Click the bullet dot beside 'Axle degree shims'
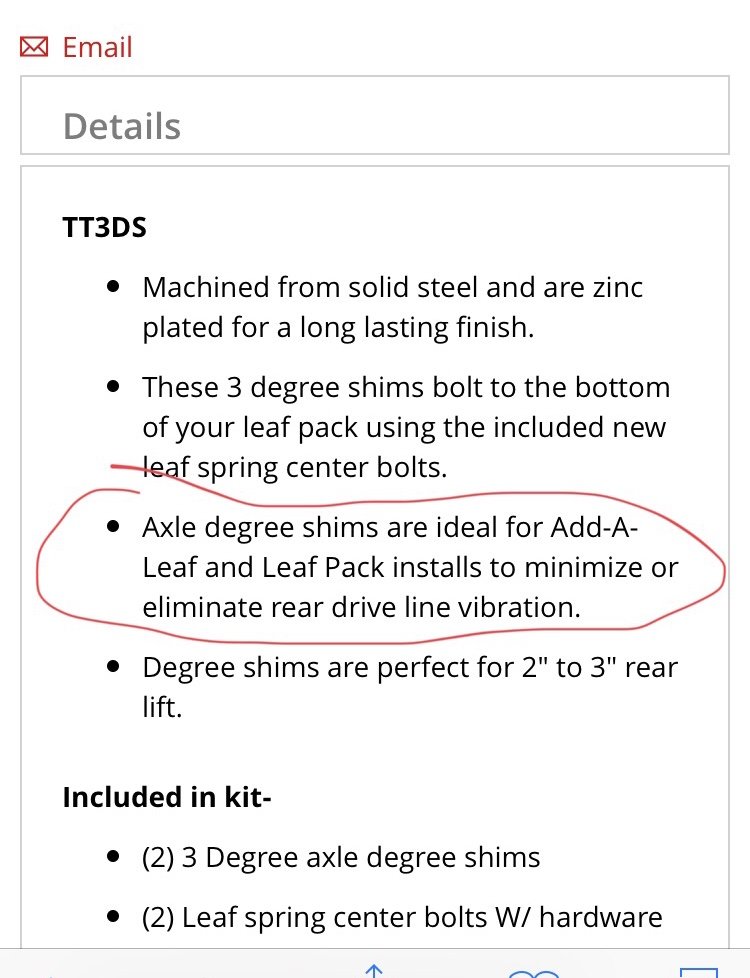750x978 pixels. pos(113,526)
